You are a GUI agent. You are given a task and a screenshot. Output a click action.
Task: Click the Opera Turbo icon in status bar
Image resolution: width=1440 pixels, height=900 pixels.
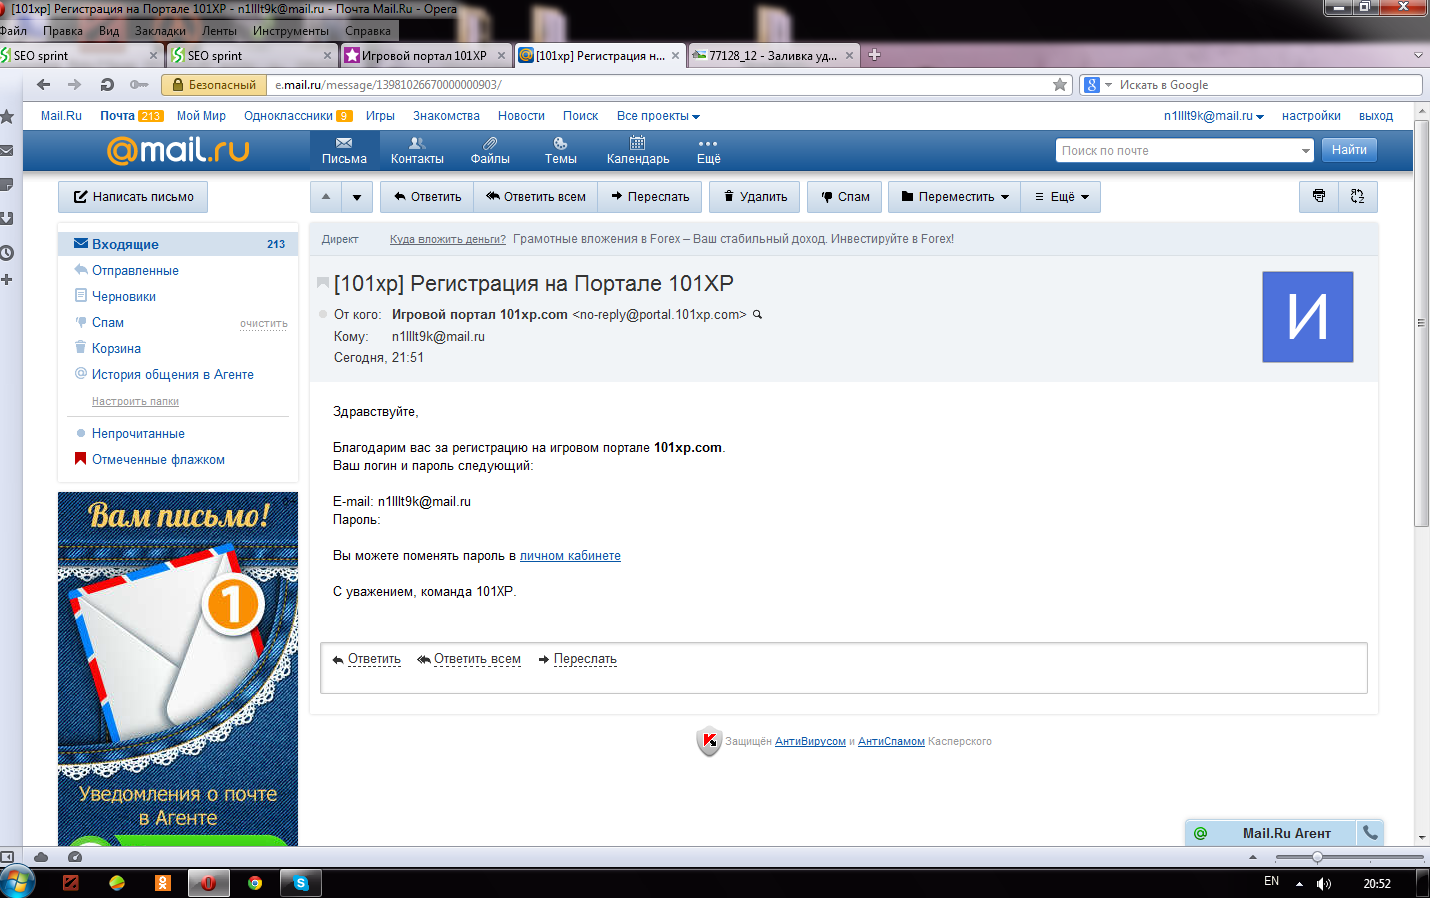(75, 857)
